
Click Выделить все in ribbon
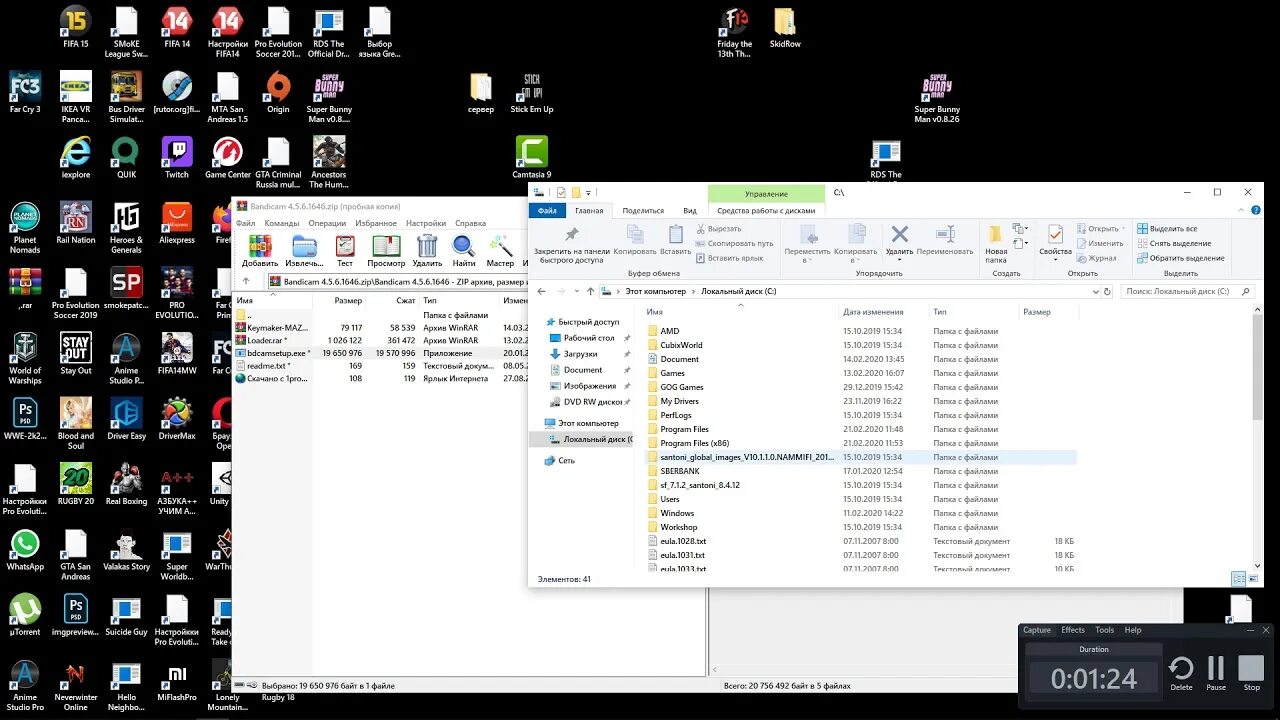(1167, 229)
